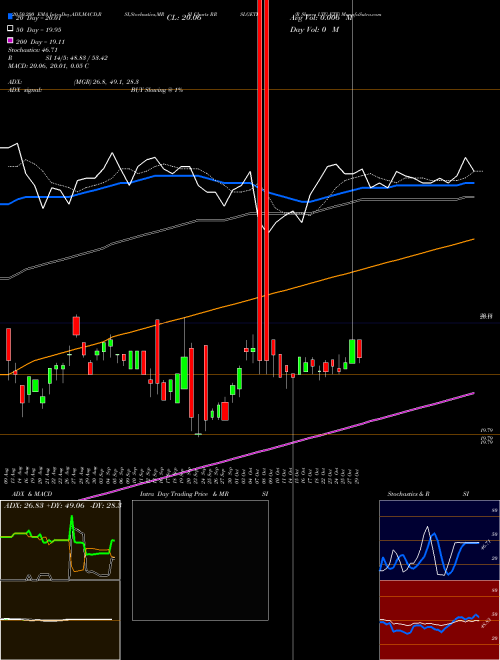Click the 'MACD: 20.06, 20.01, 0.05 C' readout
500x660 pixels.
click(48, 66)
